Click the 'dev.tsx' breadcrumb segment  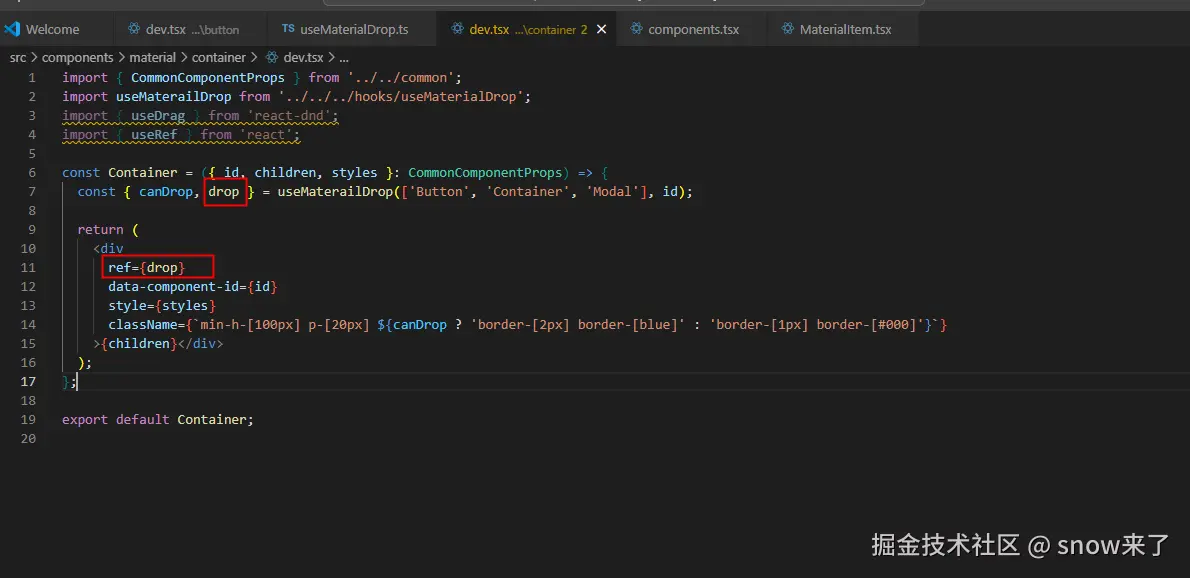coord(303,58)
